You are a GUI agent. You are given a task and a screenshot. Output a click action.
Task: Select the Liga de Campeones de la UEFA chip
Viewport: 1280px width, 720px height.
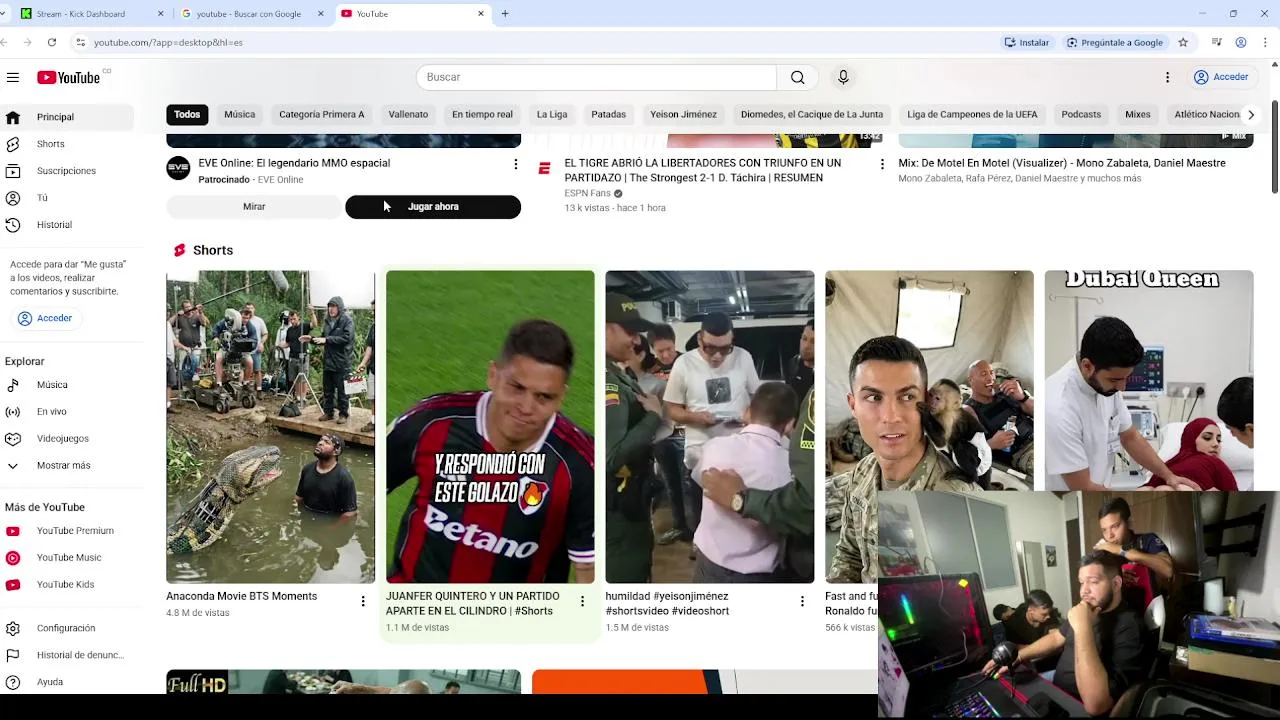click(x=972, y=115)
